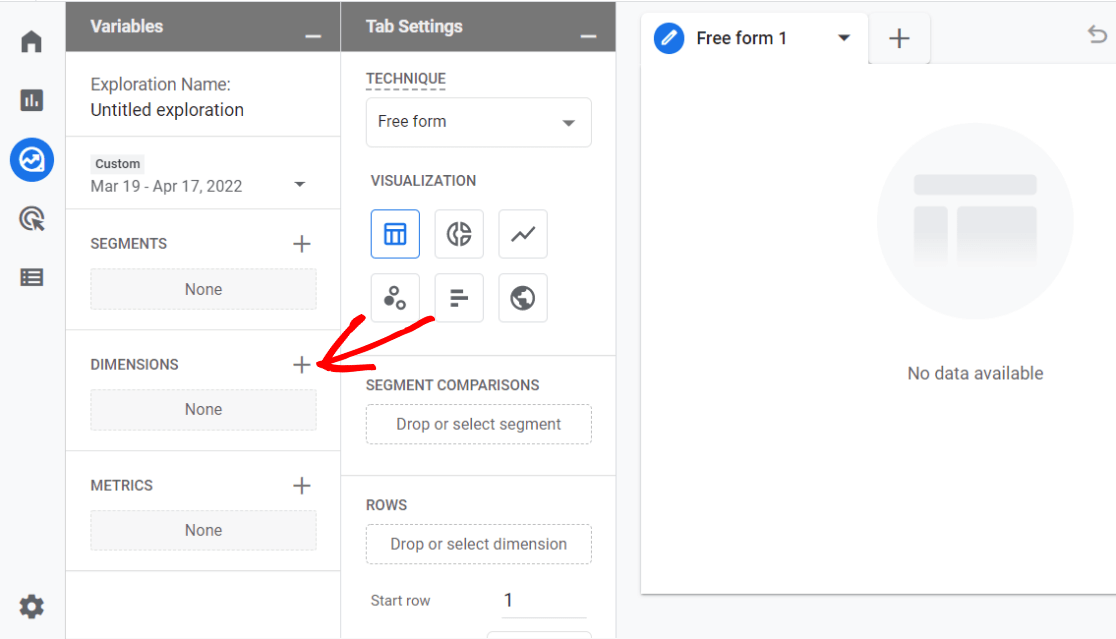The width and height of the screenshot is (1116, 639).
Task: Pick the scatter plot visualization
Action: point(395,297)
